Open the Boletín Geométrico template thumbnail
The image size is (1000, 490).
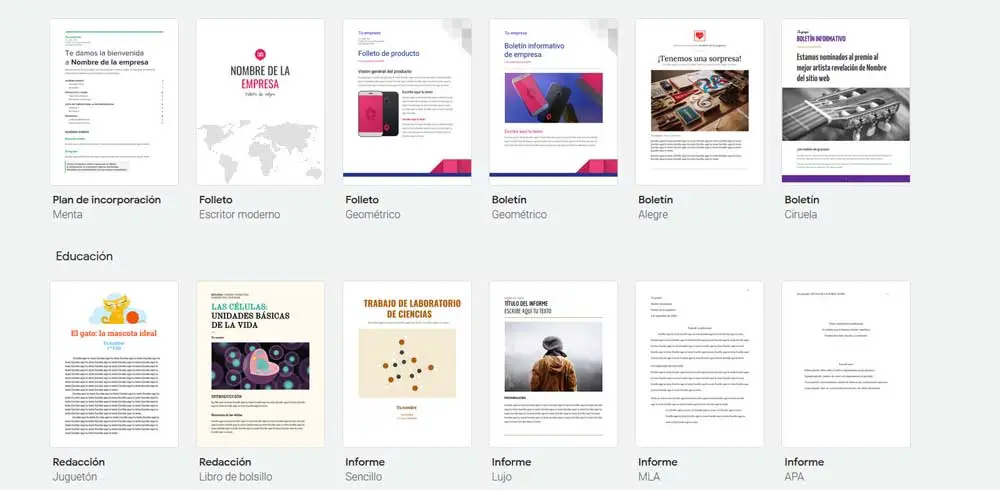click(x=553, y=102)
